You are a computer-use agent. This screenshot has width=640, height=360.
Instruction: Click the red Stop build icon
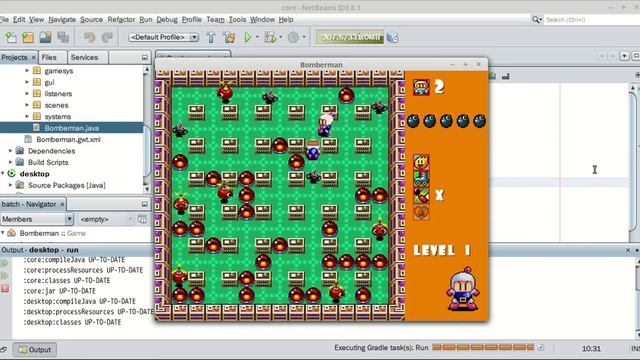tap(4, 289)
